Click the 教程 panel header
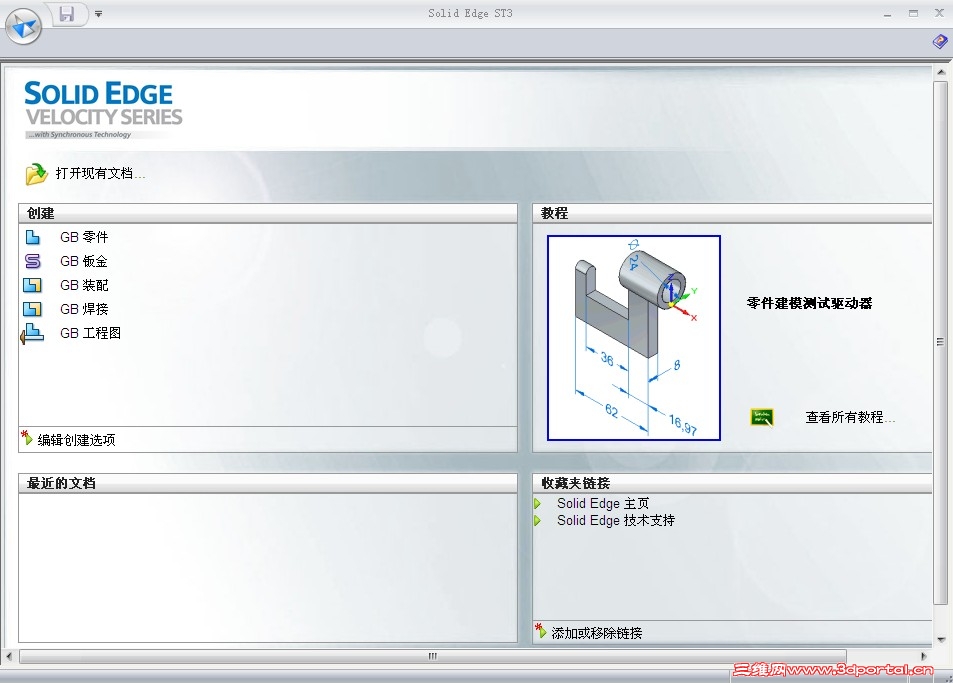Screen dimensions: 953x683 [732, 213]
